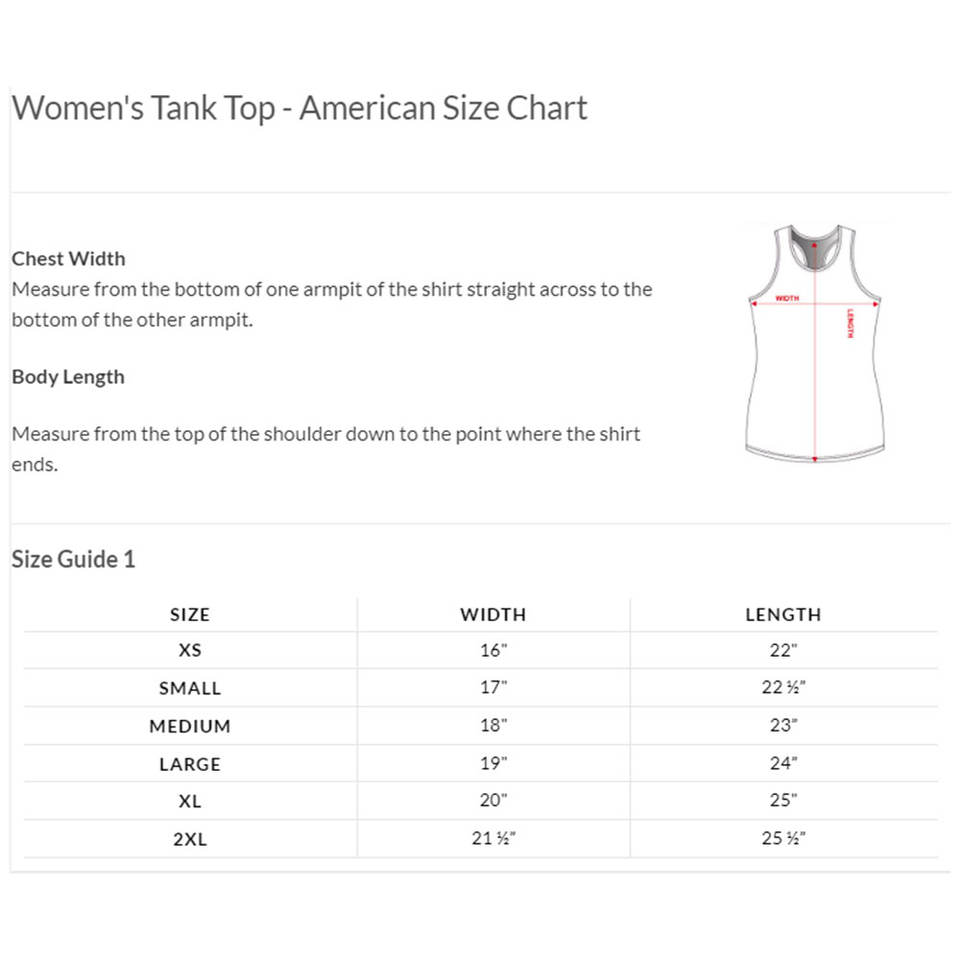Select the MEDIUM size row label

point(190,726)
